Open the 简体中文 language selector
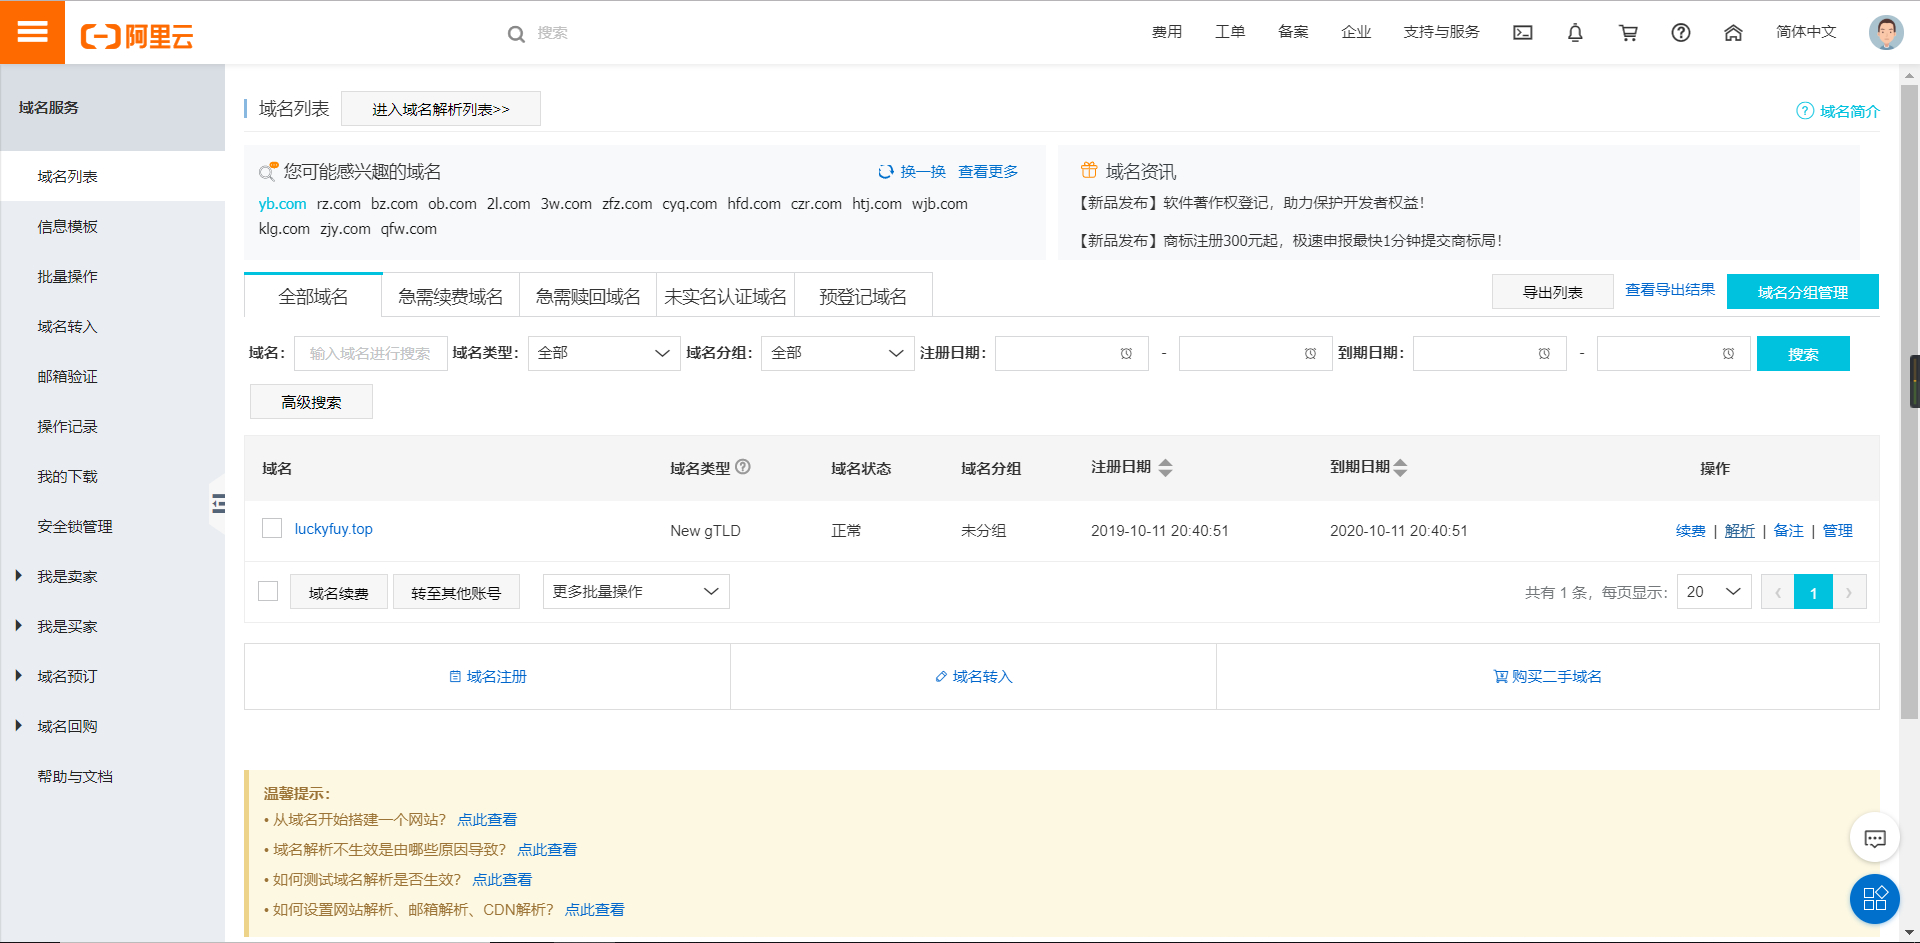The width and height of the screenshot is (1920, 943). point(1806,32)
